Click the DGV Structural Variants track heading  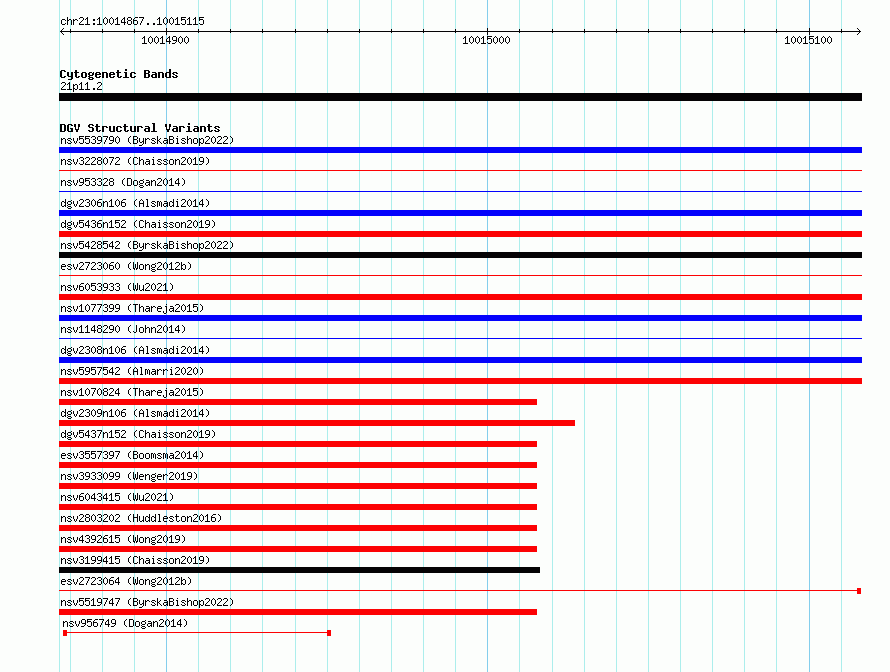click(140, 128)
